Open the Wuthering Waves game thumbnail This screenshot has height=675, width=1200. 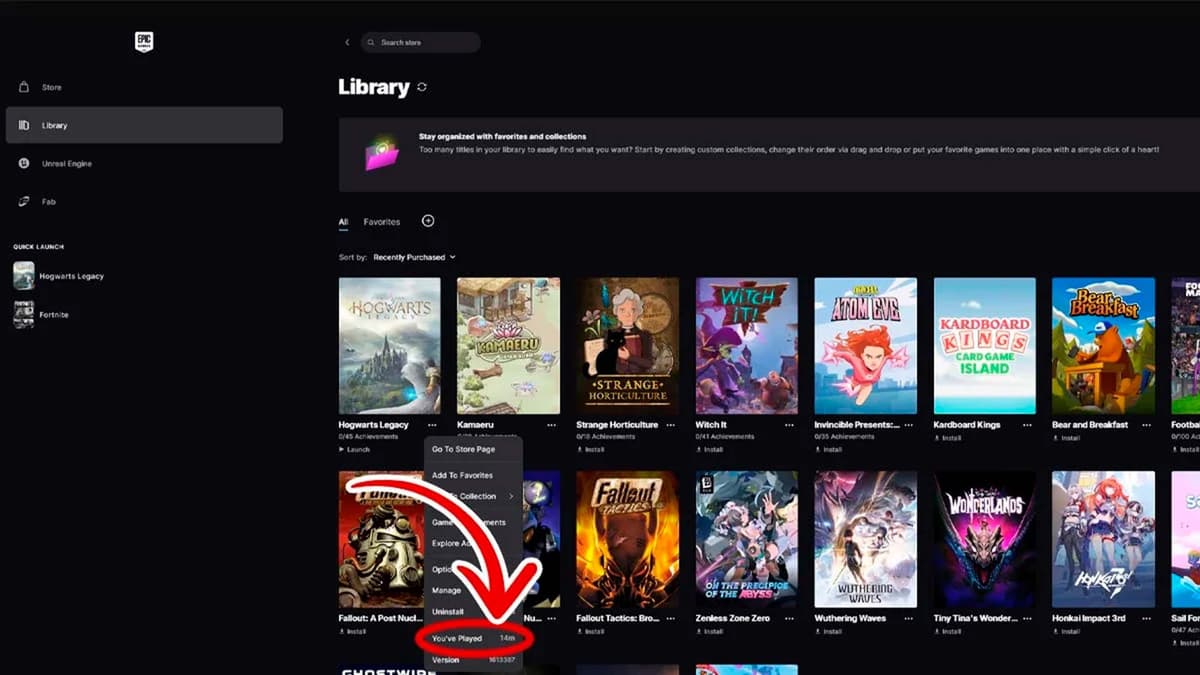pos(865,539)
